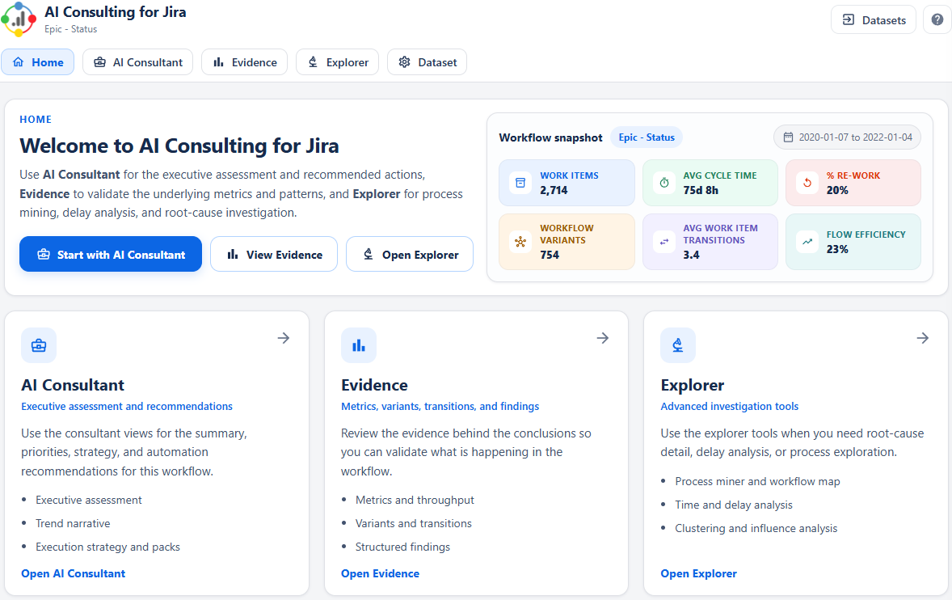
Task: Click Start with AI Consultant button
Action: [x=110, y=254]
